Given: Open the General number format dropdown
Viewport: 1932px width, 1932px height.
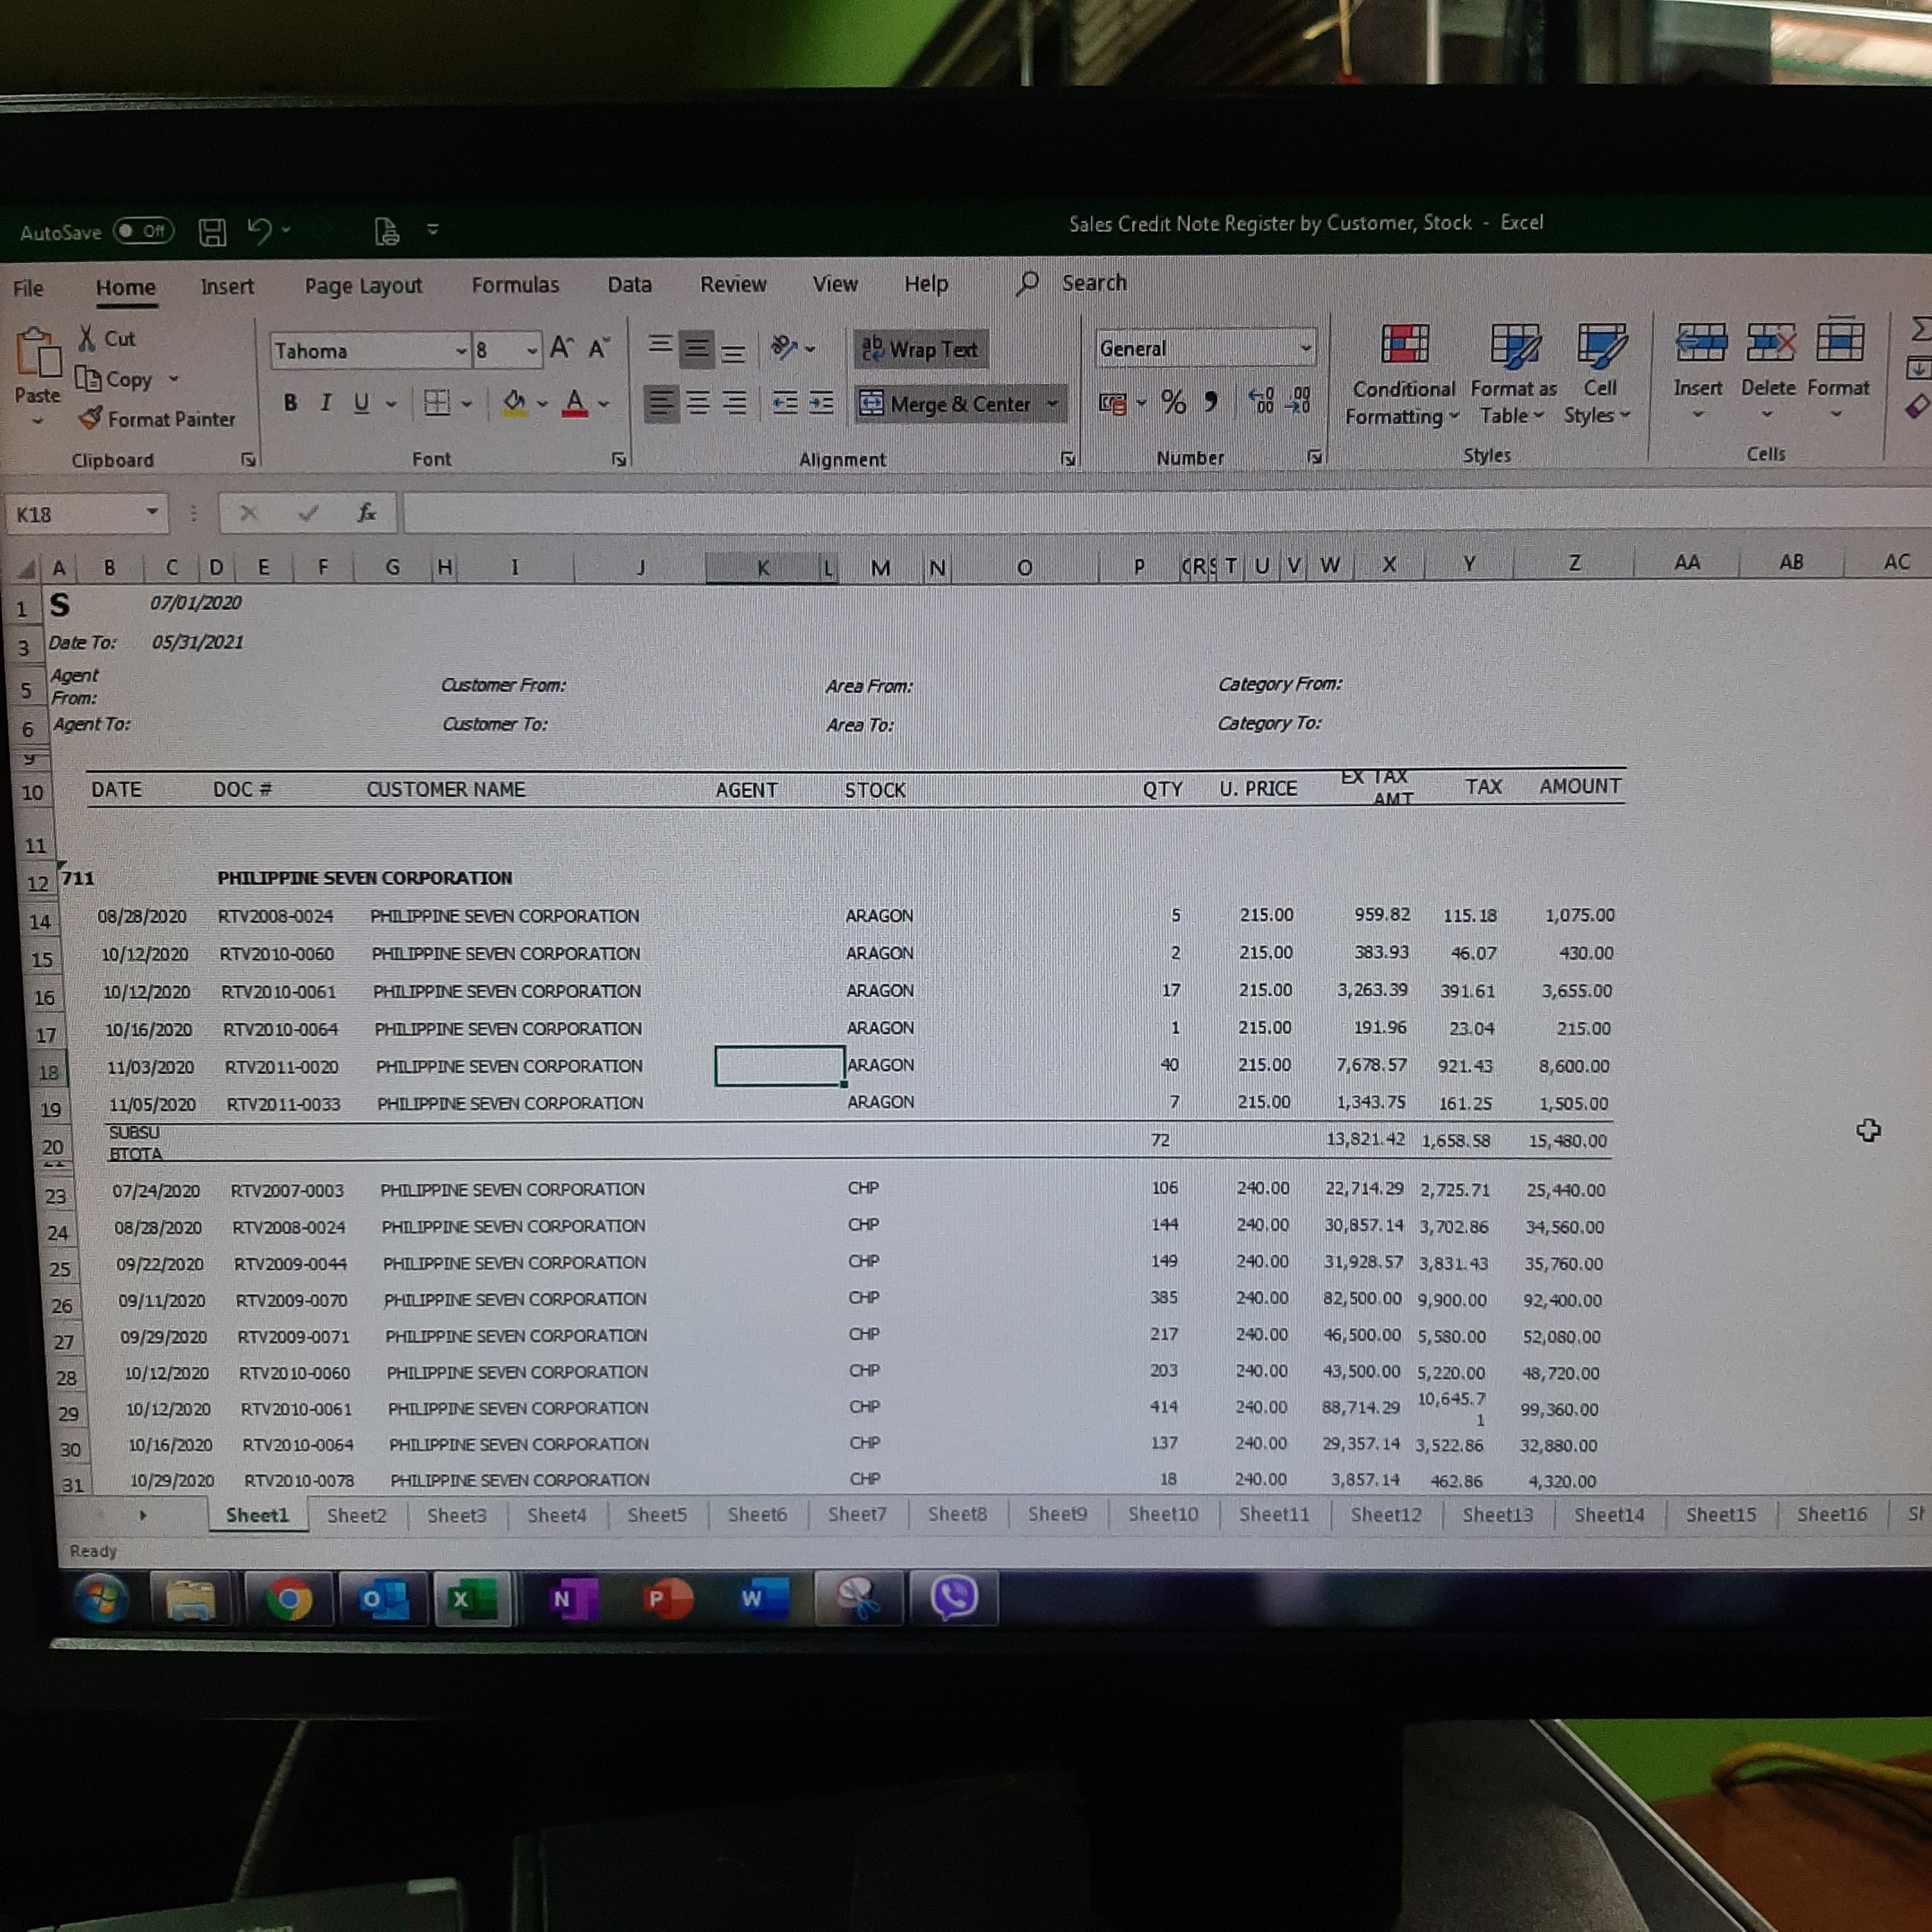Looking at the screenshot, I should tap(1306, 348).
